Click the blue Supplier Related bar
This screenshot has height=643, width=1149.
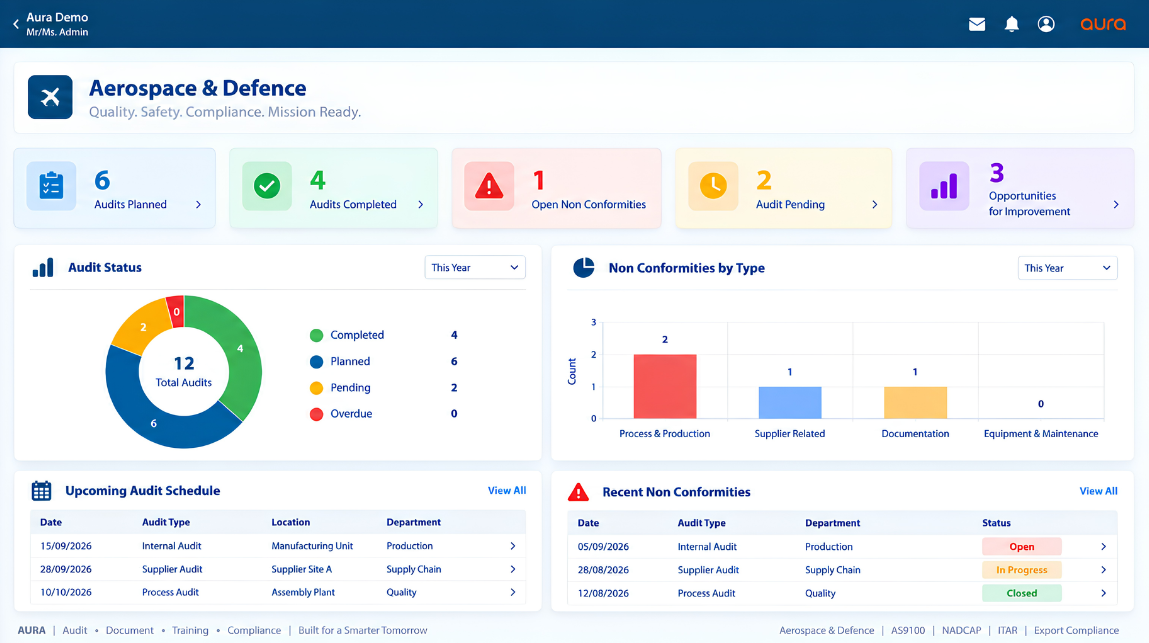(x=790, y=403)
